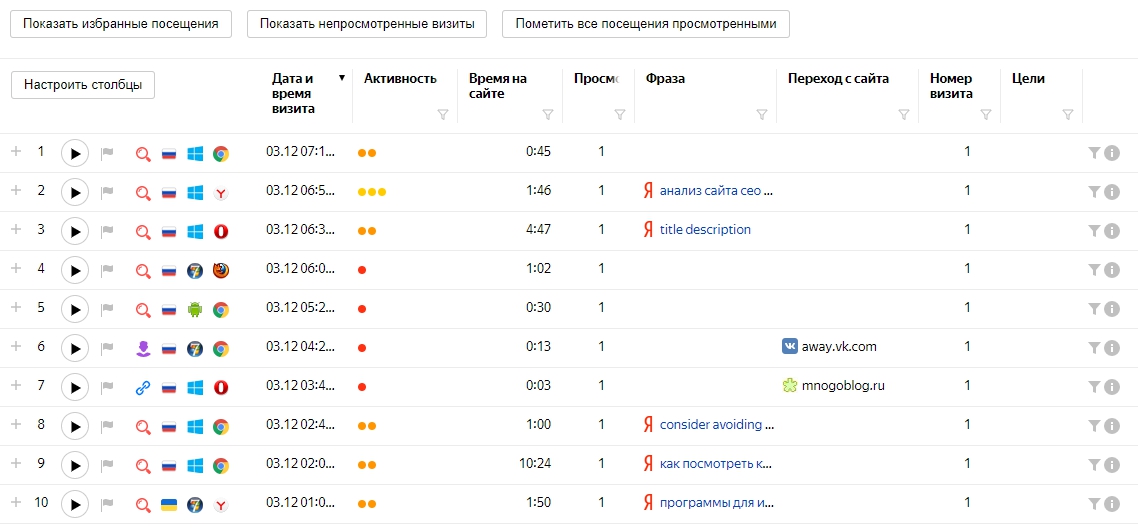The image size is (1138, 528).
Task: Expand details of visit 8
Action: click(x=16, y=426)
